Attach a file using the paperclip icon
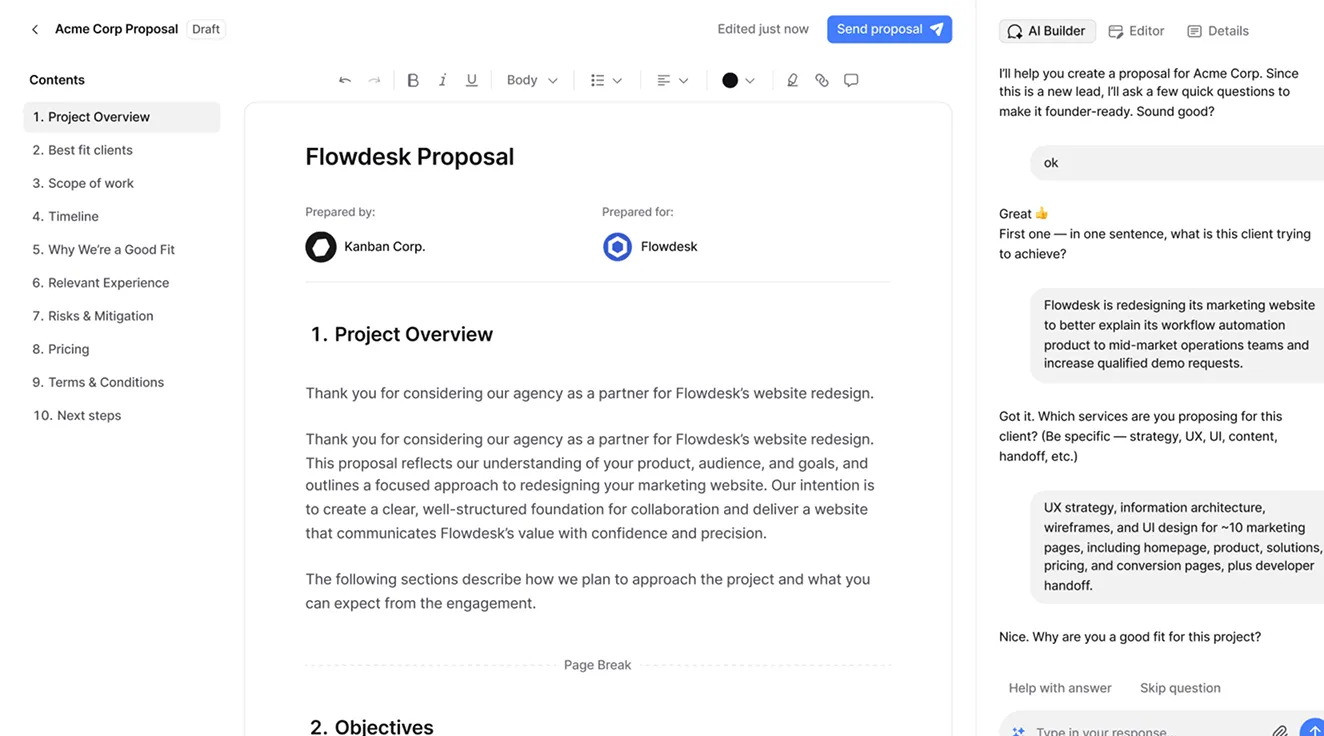Image resolution: width=1324 pixels, height=736 pixels. [1281, 731]
